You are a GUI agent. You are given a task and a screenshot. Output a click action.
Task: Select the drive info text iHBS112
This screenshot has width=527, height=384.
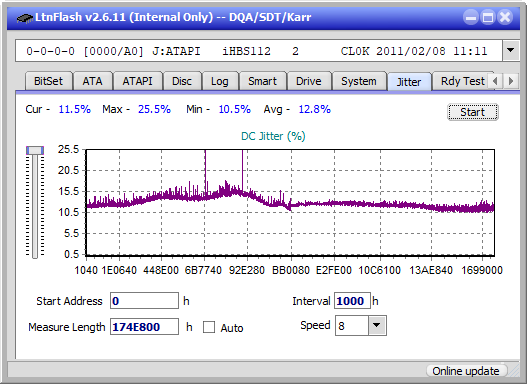(x=246, y=51)
